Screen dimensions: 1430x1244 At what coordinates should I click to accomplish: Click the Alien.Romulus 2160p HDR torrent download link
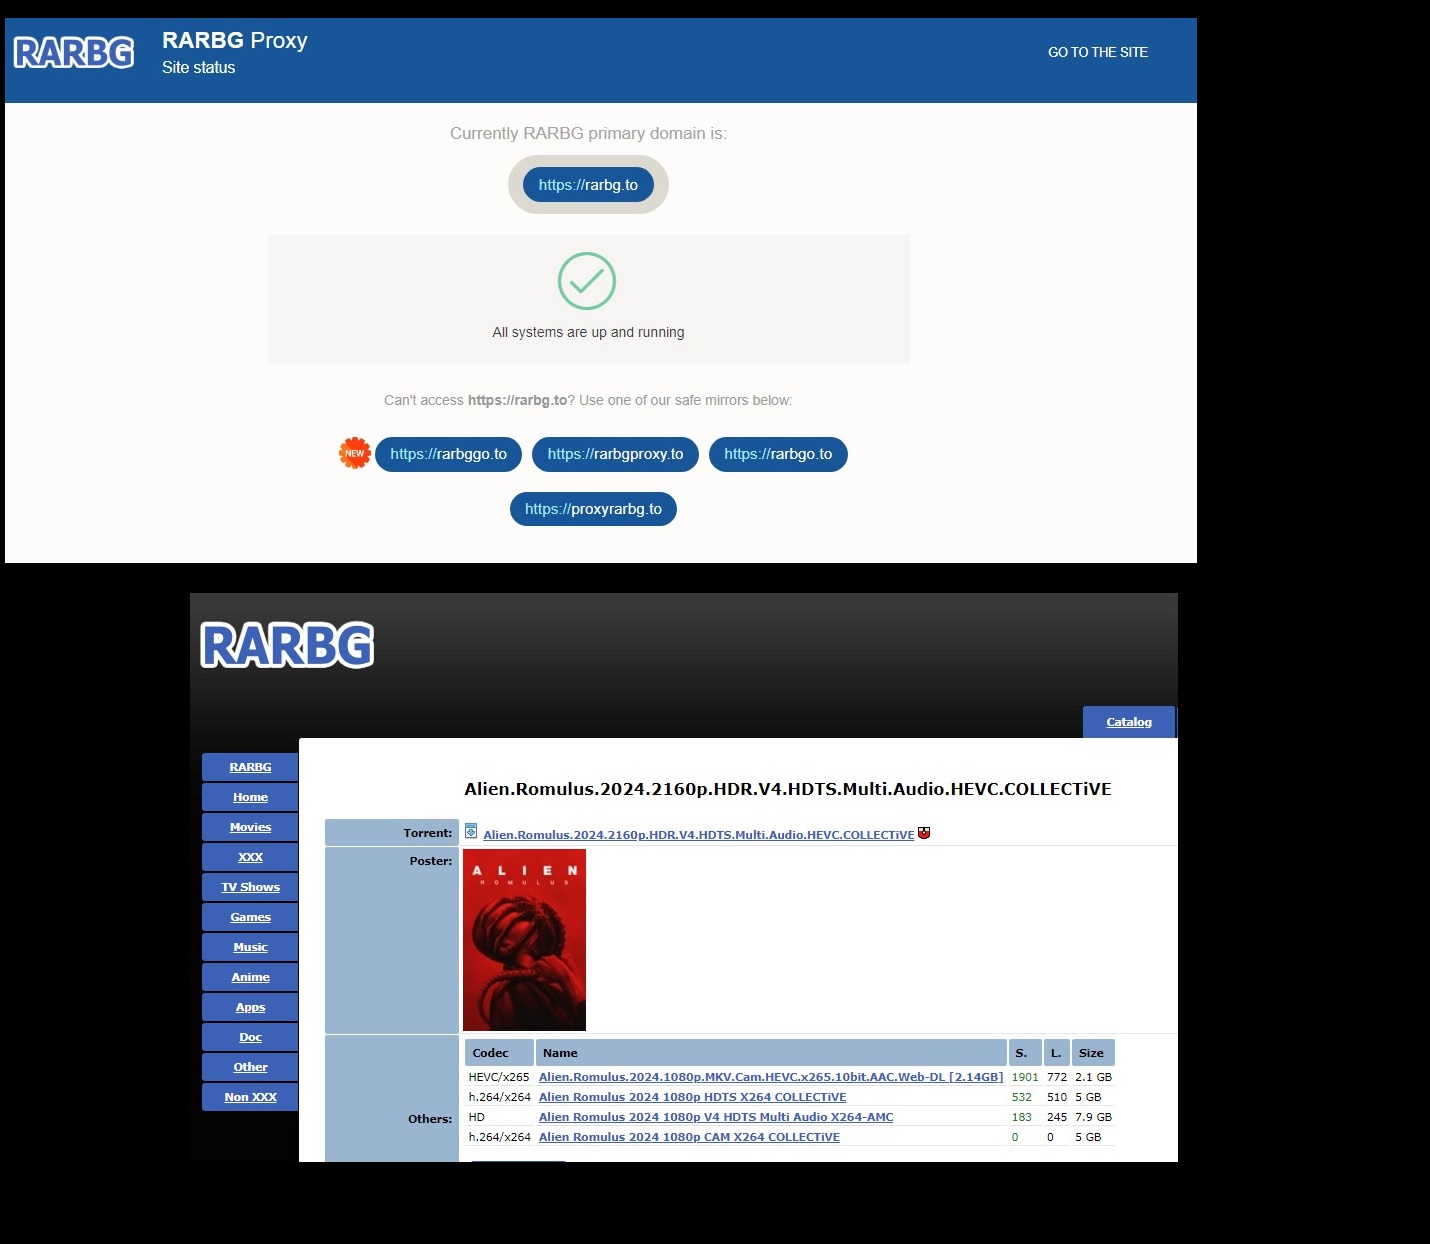[698, 835]
